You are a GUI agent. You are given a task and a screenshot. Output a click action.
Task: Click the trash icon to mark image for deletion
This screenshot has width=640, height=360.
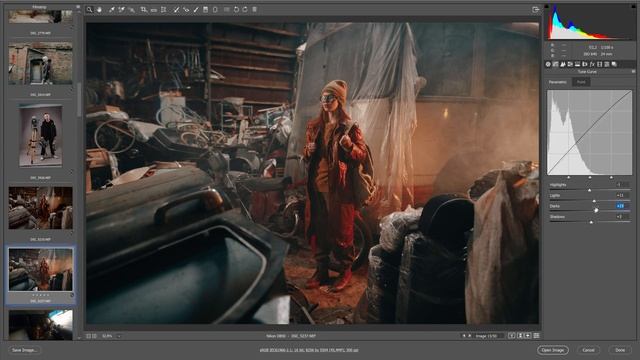[254, 9]
